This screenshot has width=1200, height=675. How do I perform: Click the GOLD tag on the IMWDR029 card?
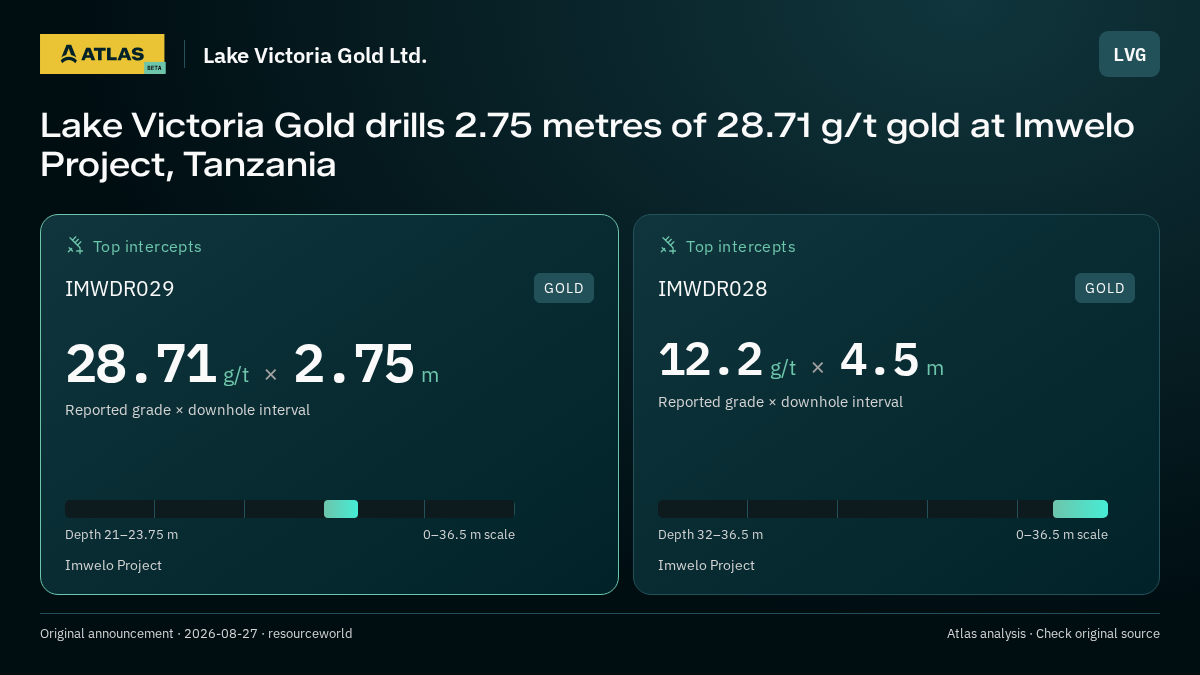click(x=564, y=288)
